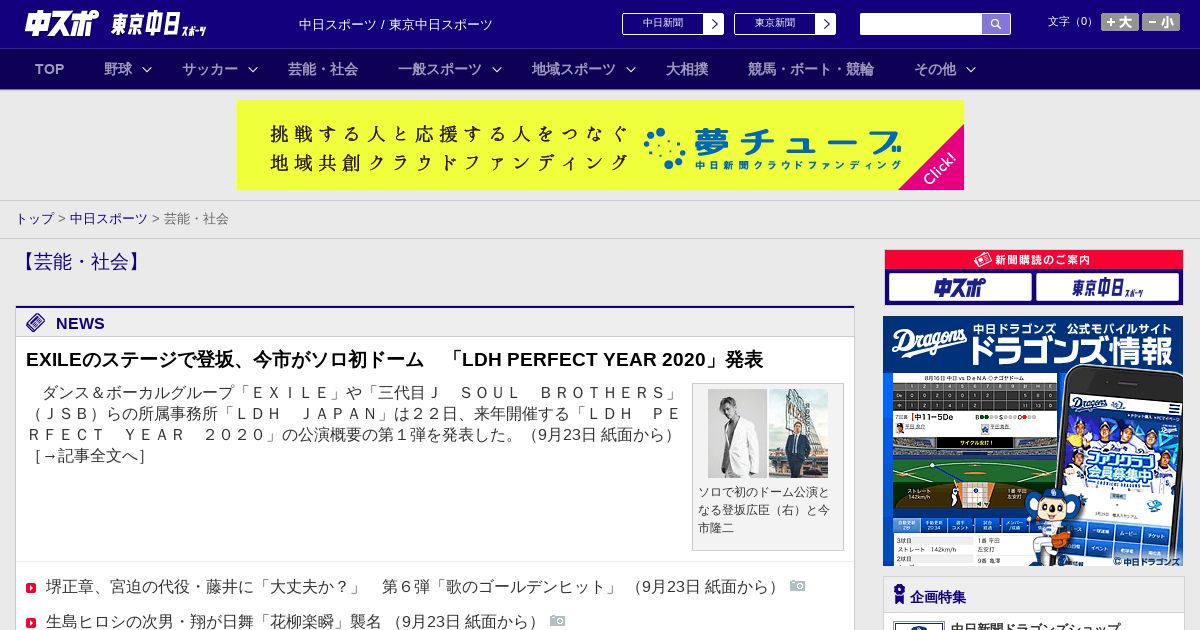The width and height of the screenshot is (1200, 630).
Task: Click red bullet icon beside 生島ヒロシ article
Action: pos(31,623)
